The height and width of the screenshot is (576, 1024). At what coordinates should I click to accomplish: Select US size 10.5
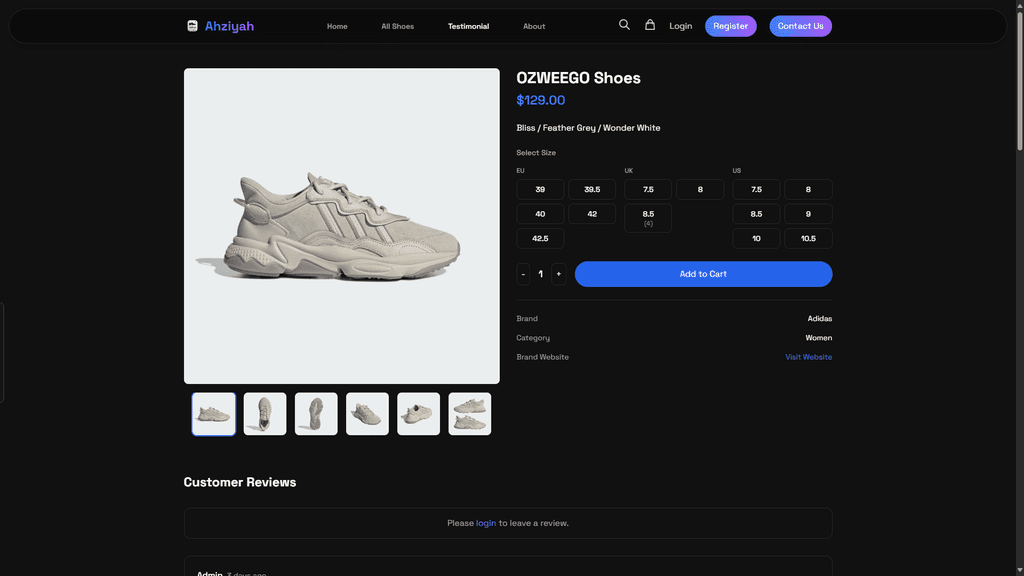pos(808,238)
